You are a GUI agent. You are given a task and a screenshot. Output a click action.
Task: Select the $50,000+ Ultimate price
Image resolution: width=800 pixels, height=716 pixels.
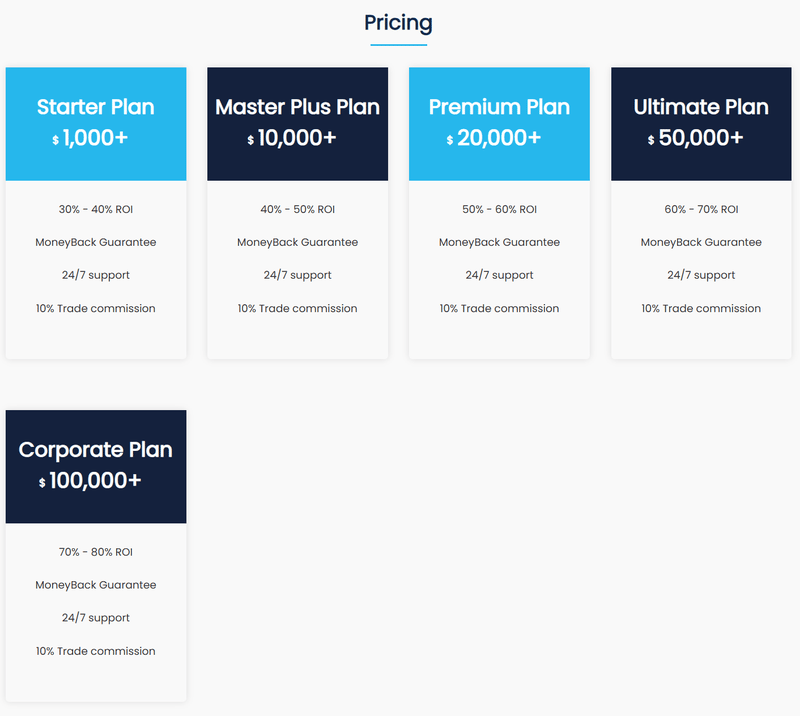click(695, 138)
